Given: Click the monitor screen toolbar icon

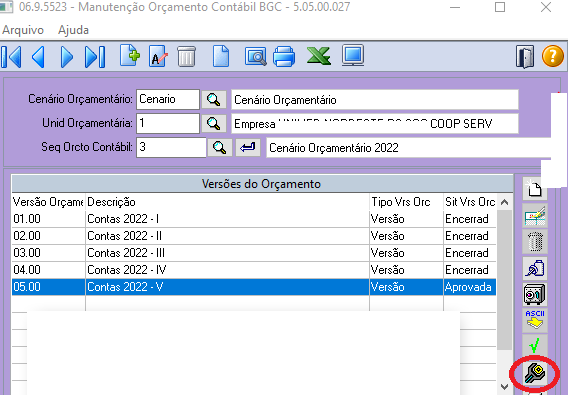Looking at the screenshot, I should pos(353,55).
